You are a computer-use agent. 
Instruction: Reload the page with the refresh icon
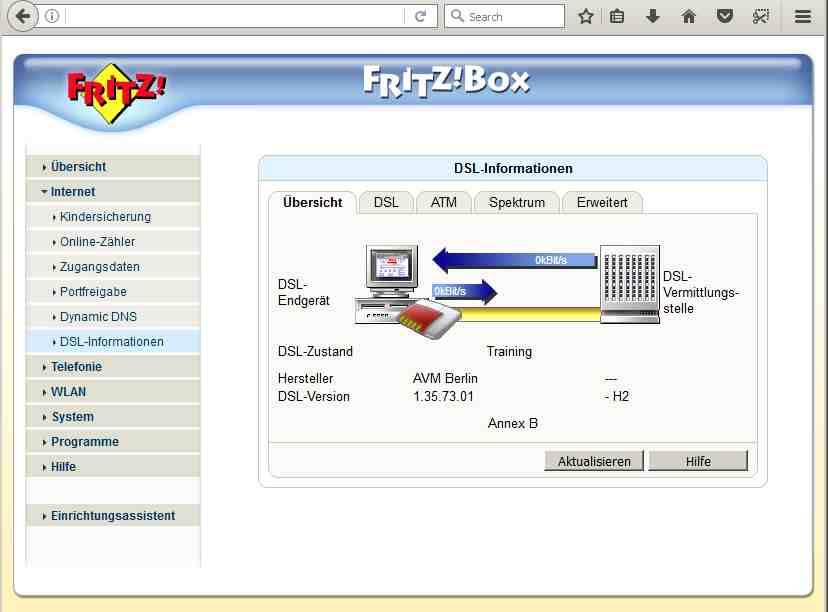pos(420,16)
